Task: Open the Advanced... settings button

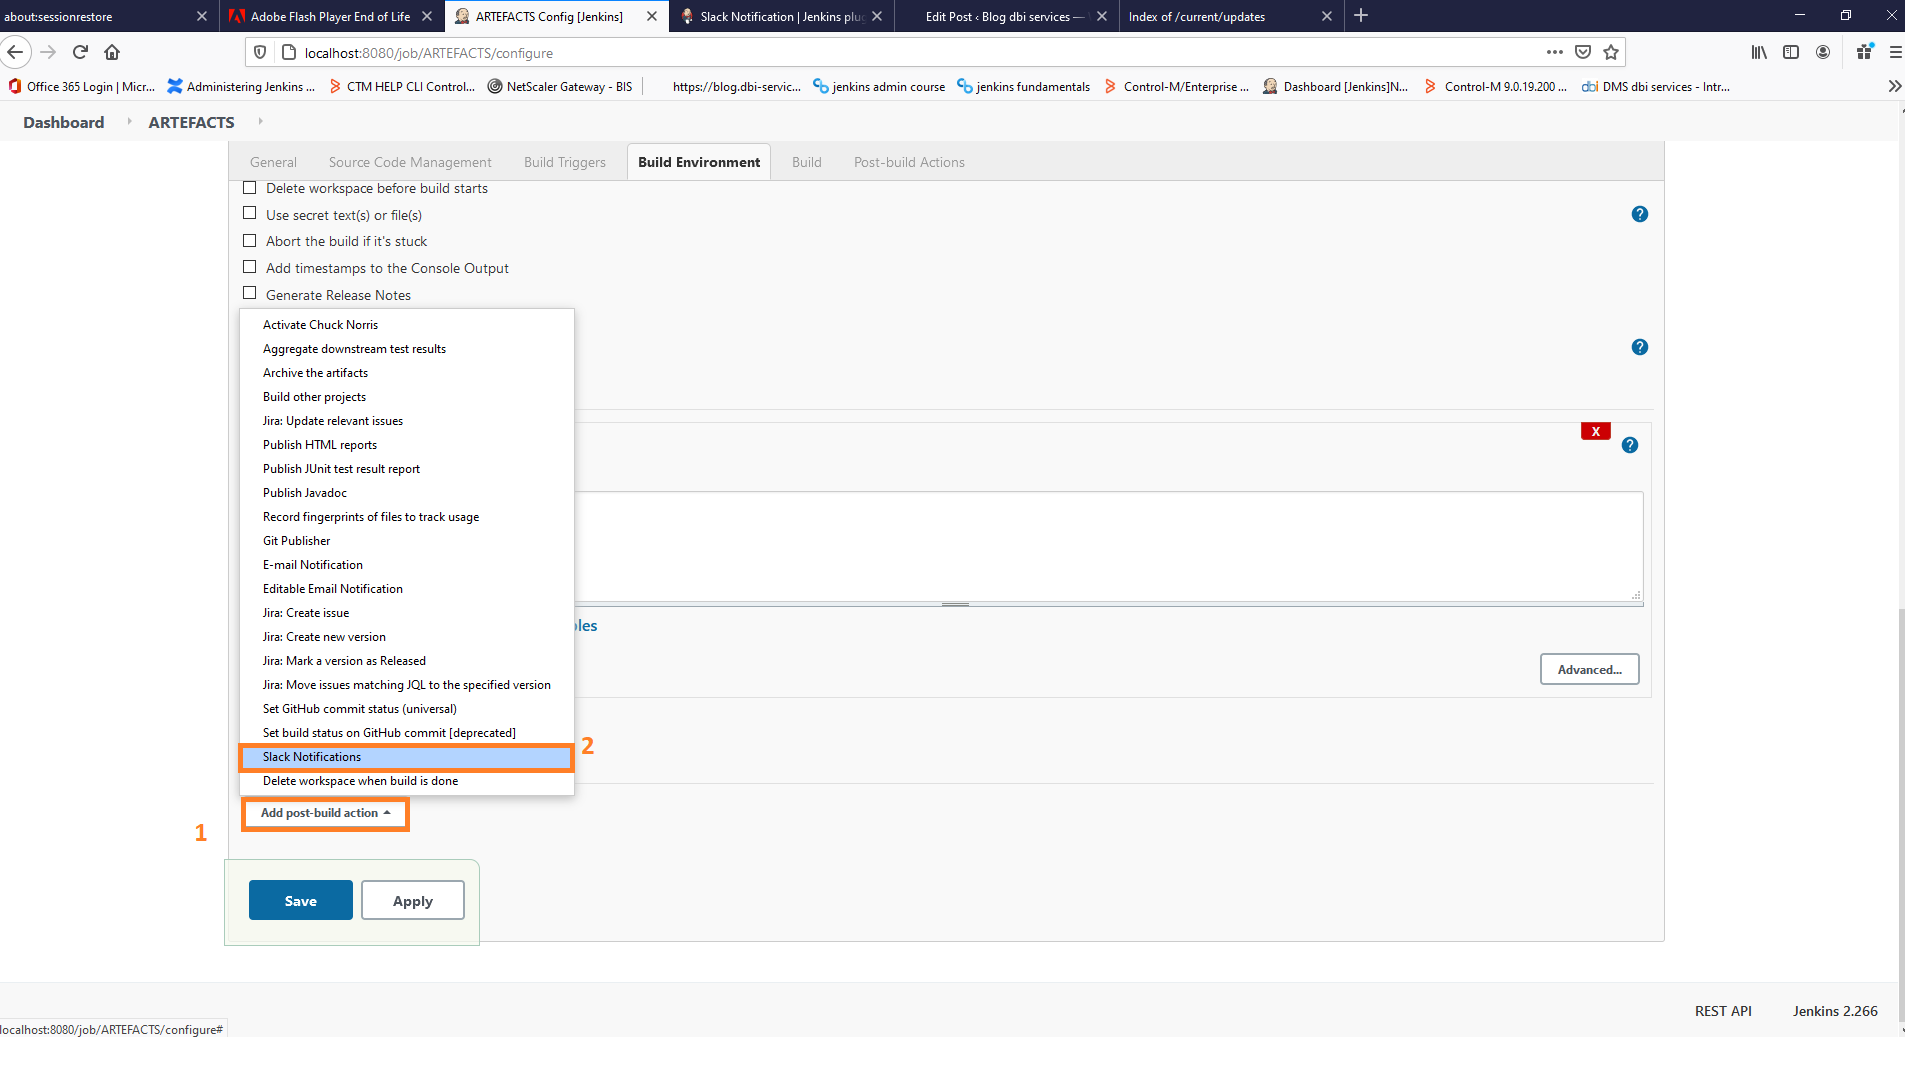Action: click(1590, 669)
